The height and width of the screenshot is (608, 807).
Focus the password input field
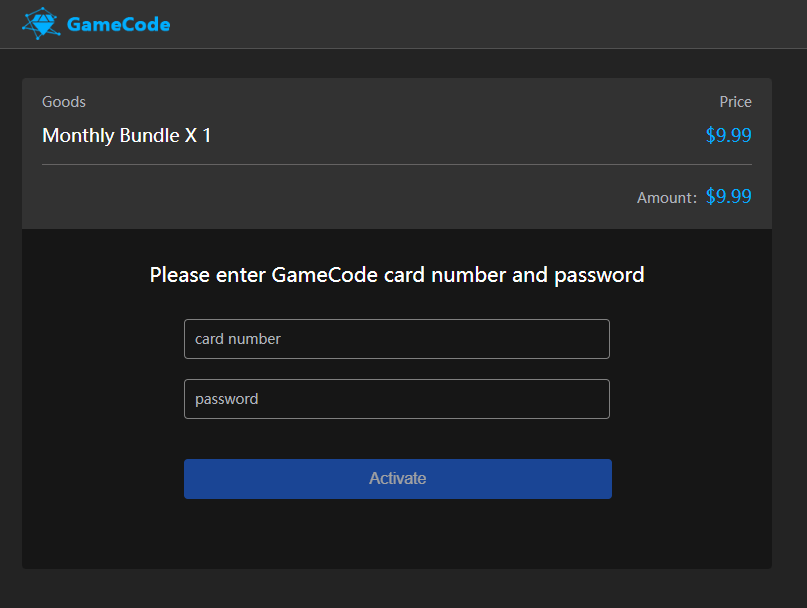[397, 399]
